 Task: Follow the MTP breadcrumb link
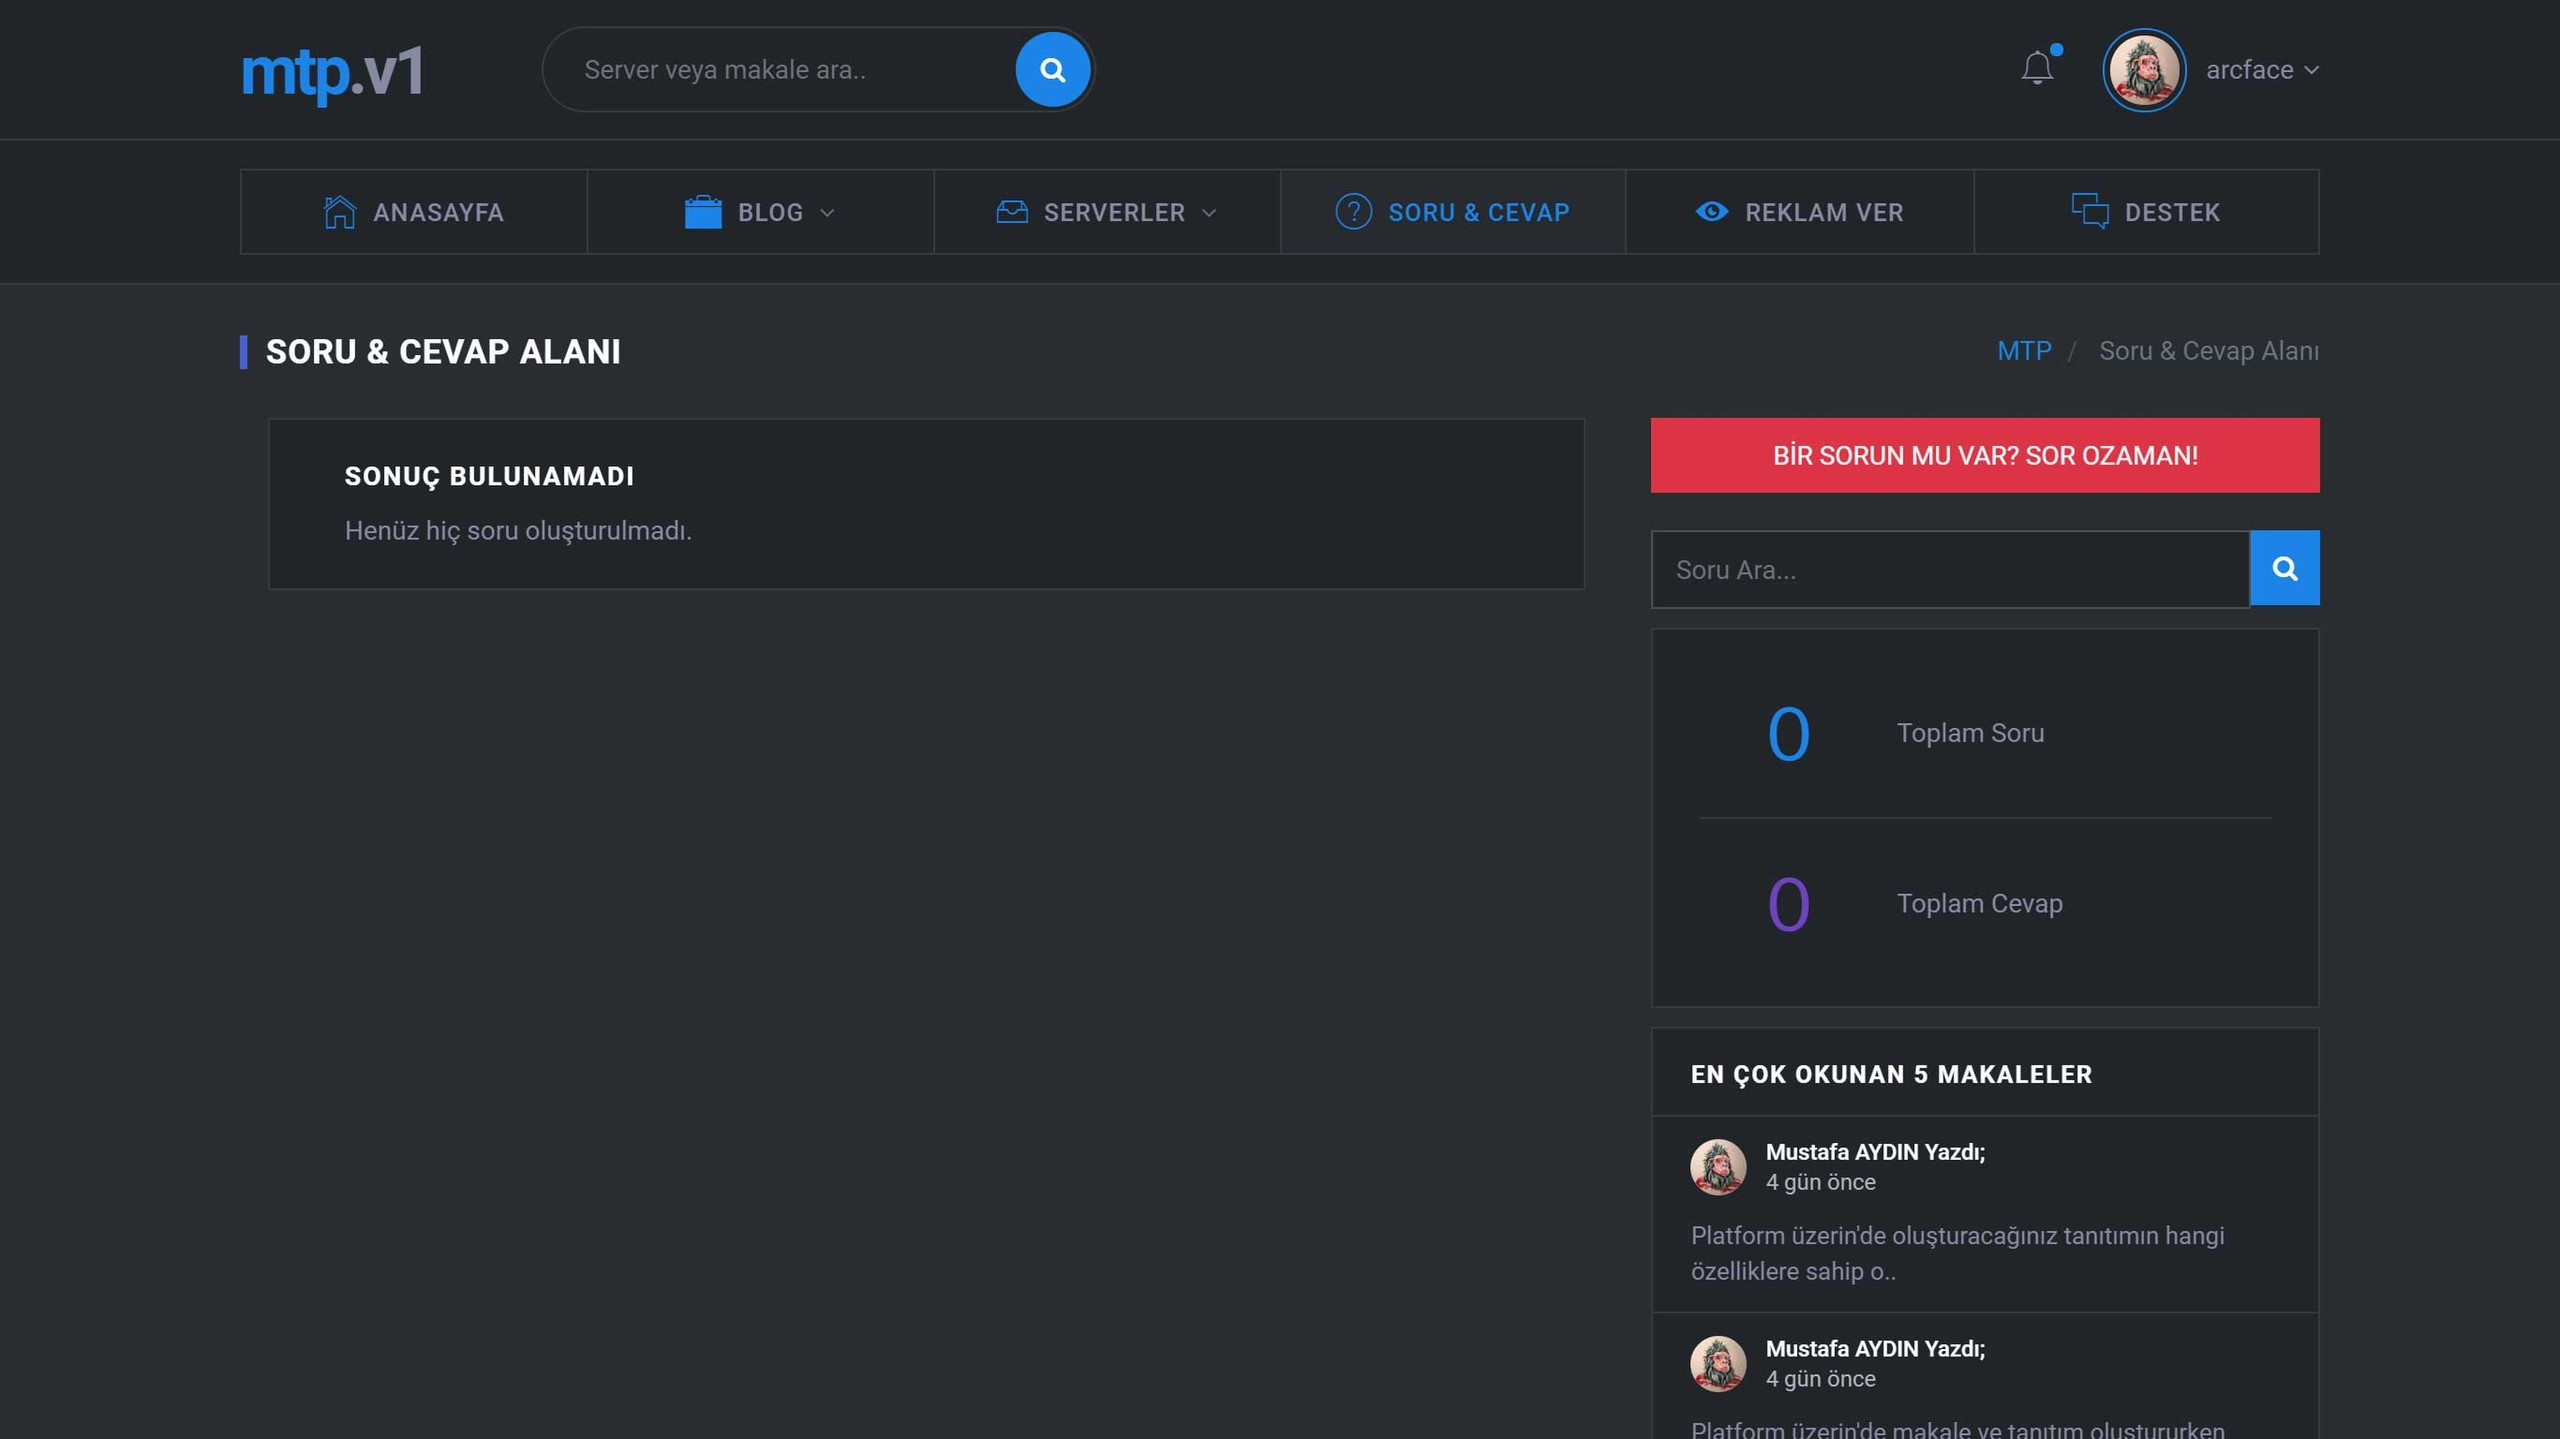2024,351
